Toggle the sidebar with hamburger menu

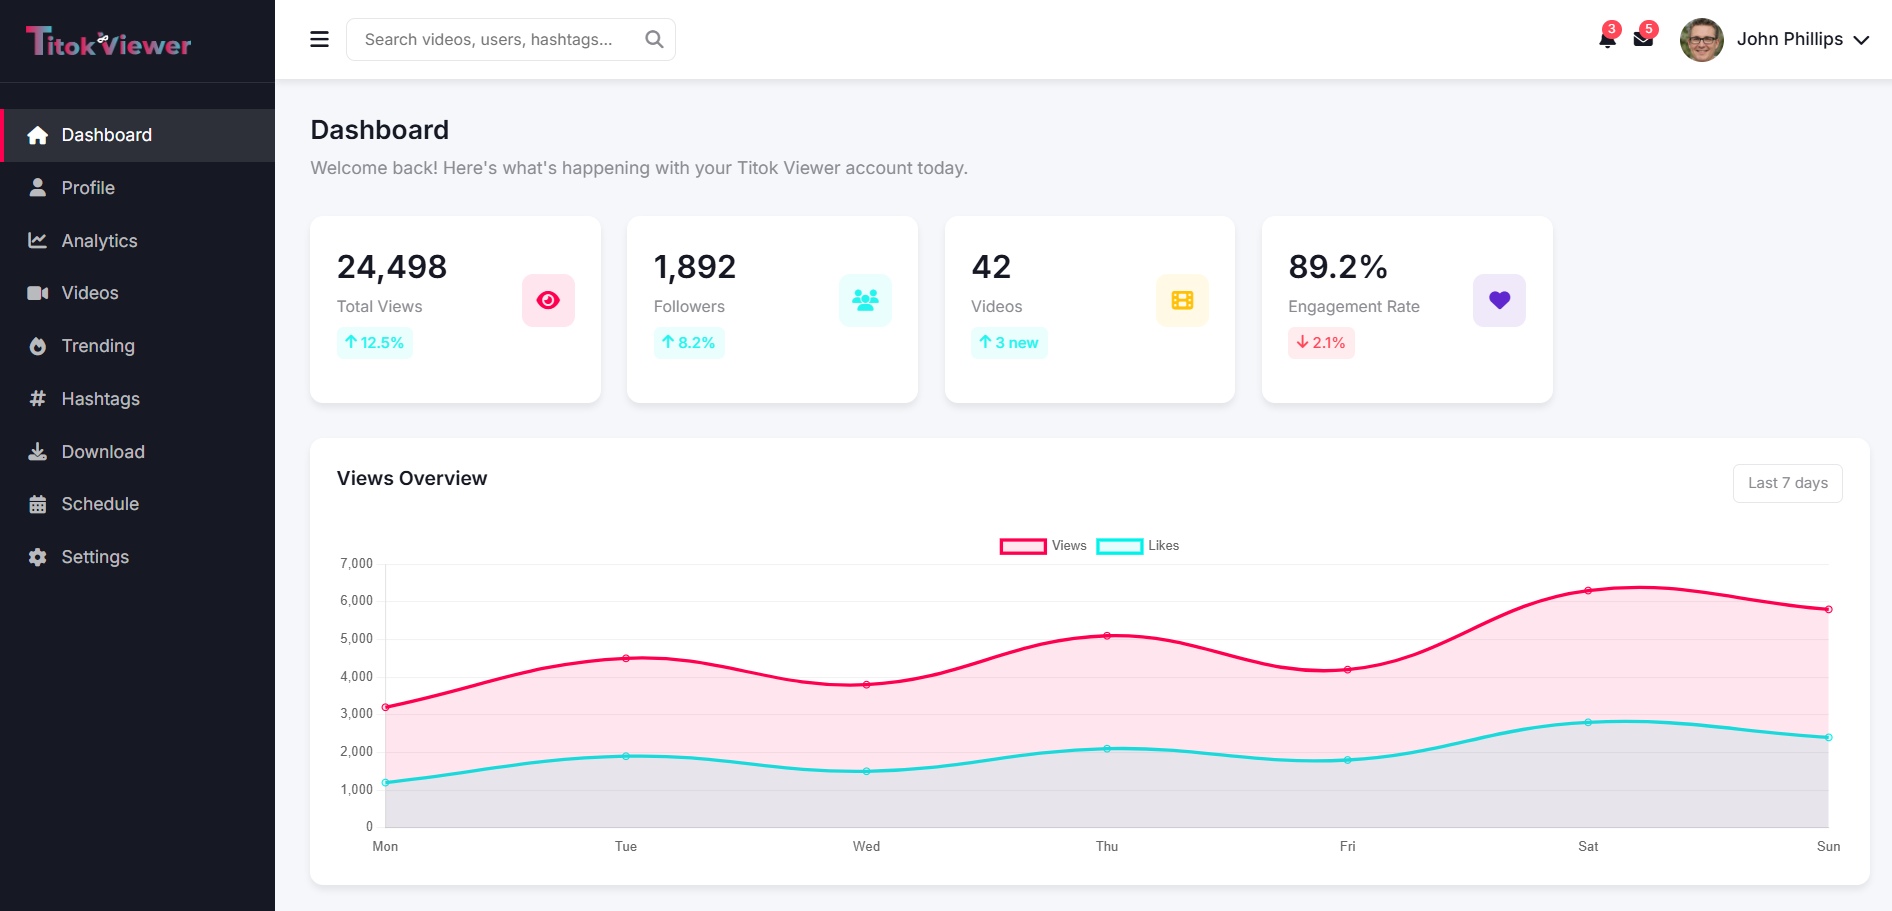point(319,39)
